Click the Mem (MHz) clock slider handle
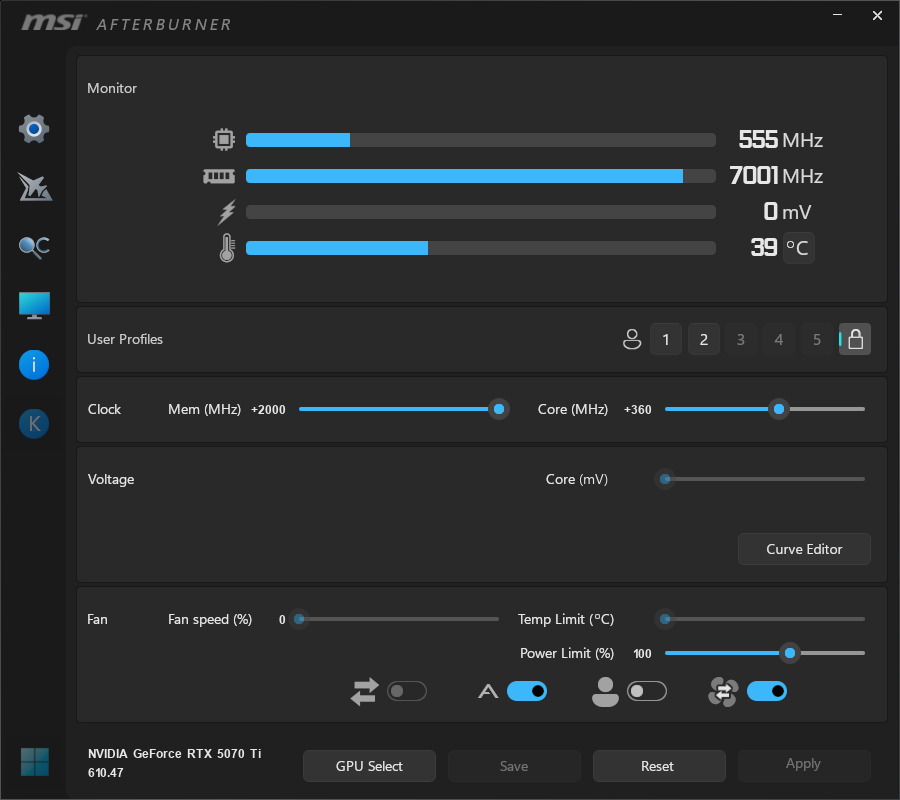900x800 pixels. (x=499, y=409)
